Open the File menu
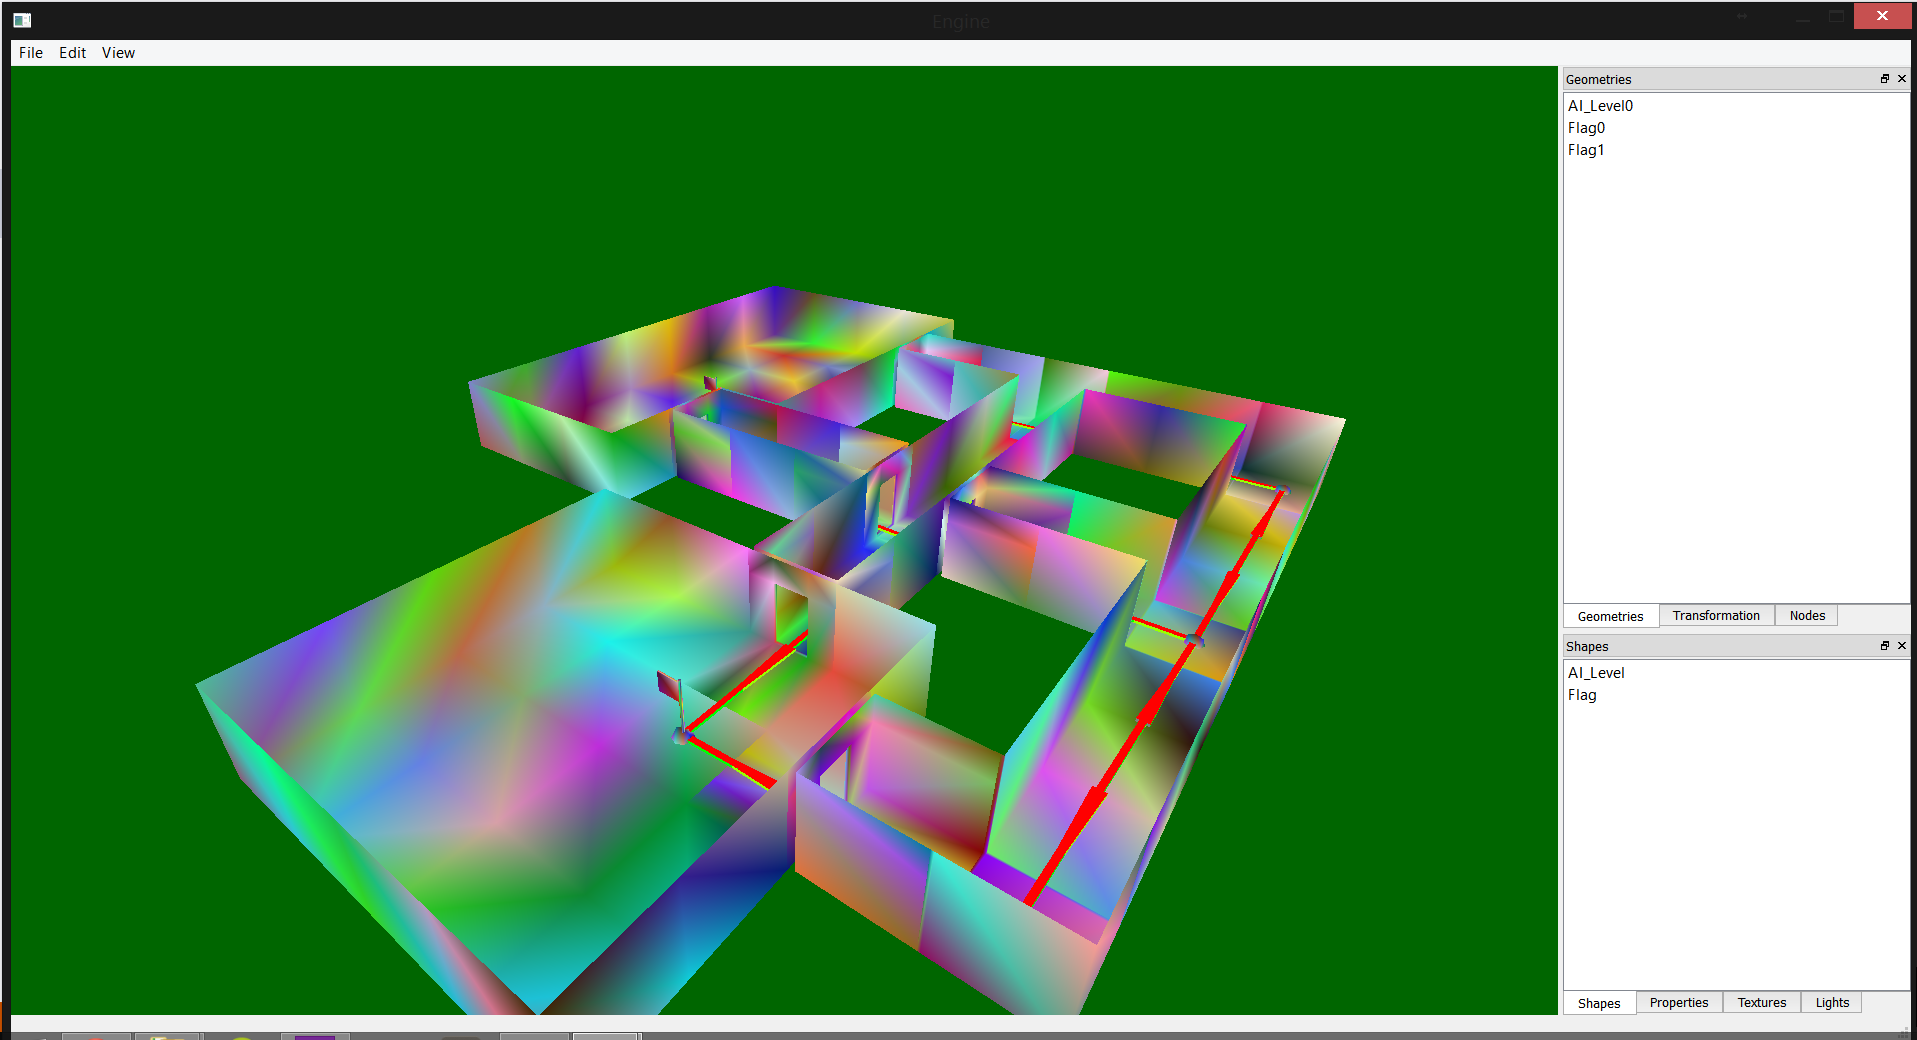The image size is (1917, 1040). [31, 53]
